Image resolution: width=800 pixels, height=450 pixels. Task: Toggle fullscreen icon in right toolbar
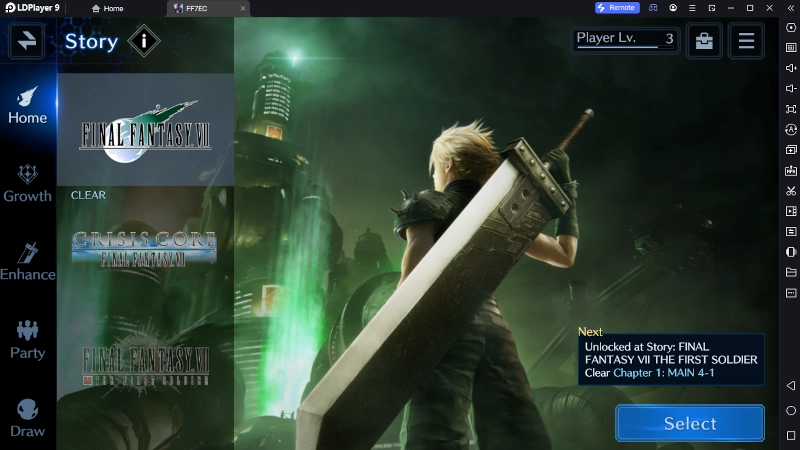click(x=791, y=109)
